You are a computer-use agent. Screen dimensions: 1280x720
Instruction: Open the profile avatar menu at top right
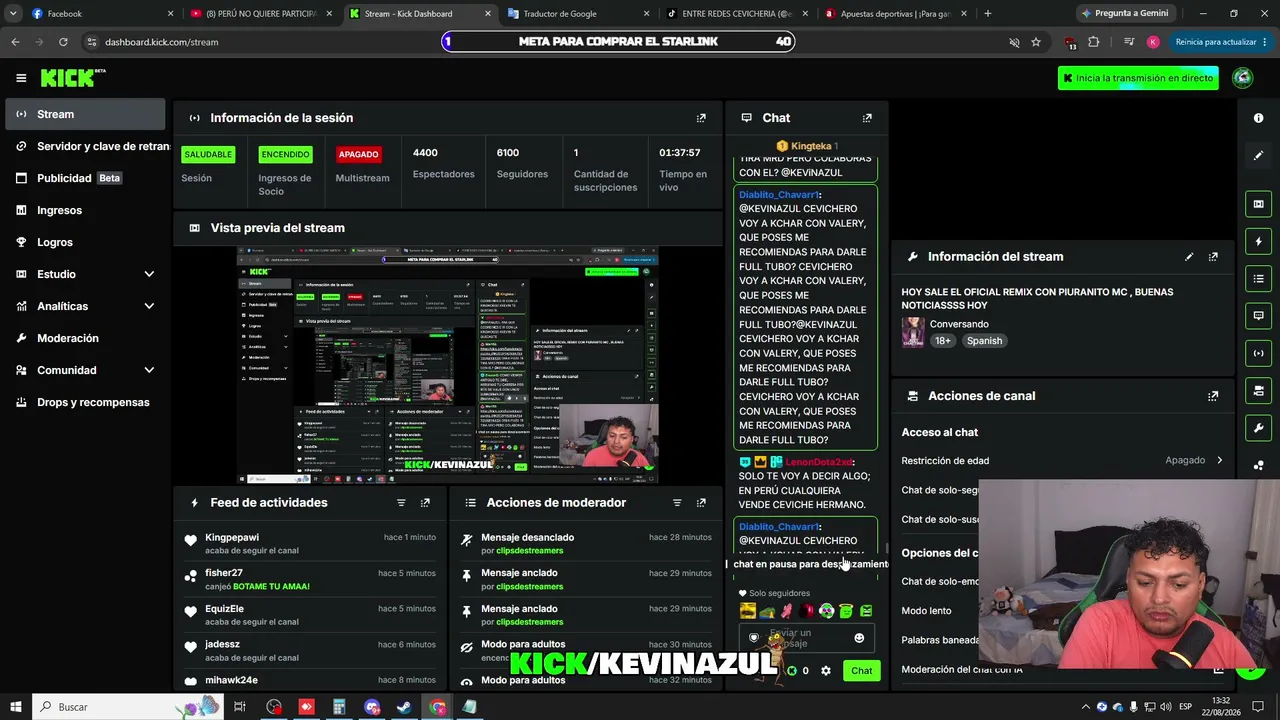click(x=1242, y=78)
